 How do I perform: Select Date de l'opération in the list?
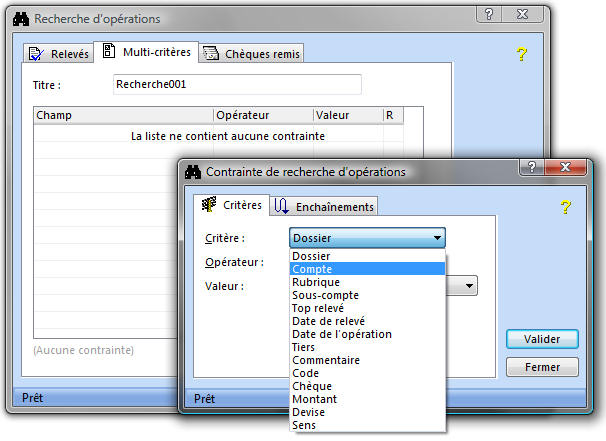click(341, 334)
